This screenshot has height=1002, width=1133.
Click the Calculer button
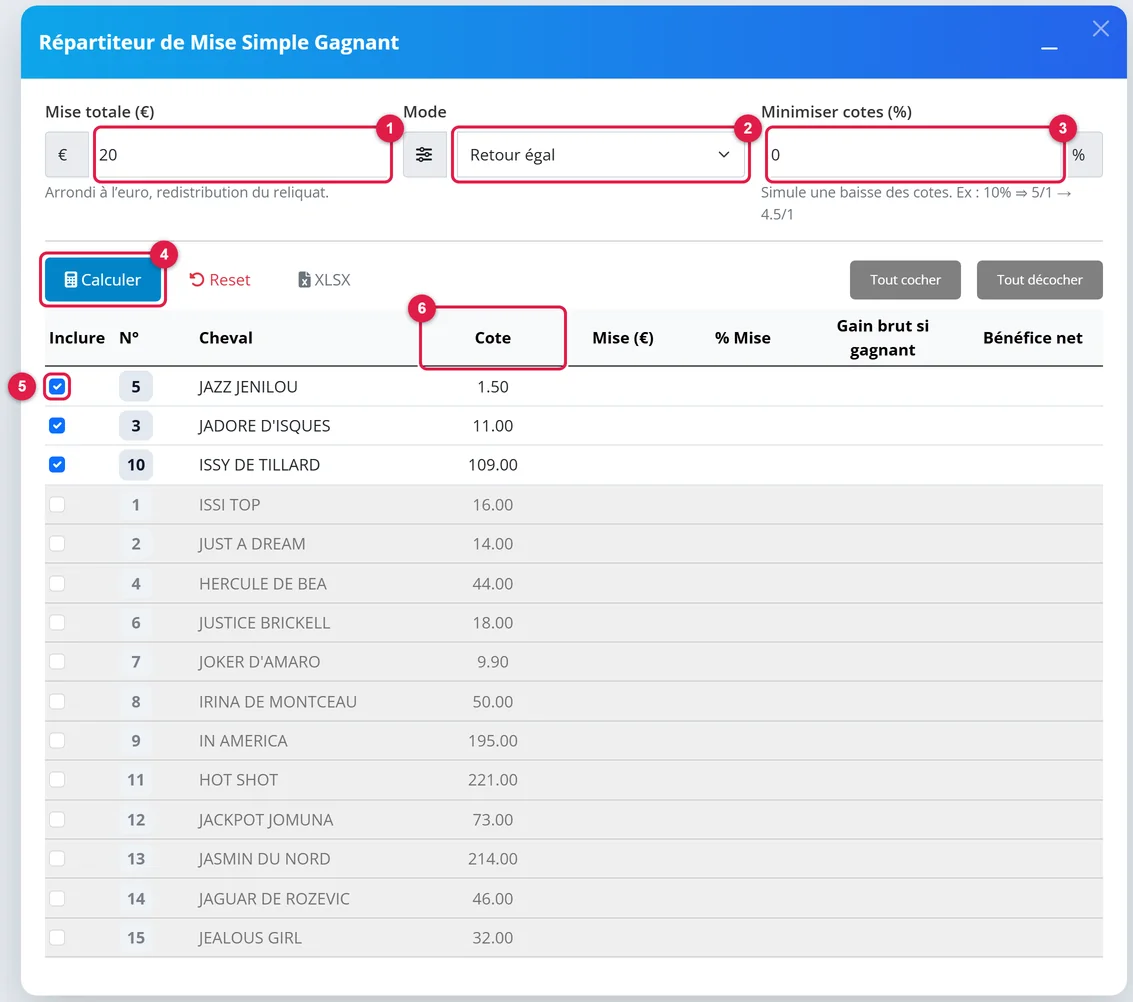click(x=103, y=280)
